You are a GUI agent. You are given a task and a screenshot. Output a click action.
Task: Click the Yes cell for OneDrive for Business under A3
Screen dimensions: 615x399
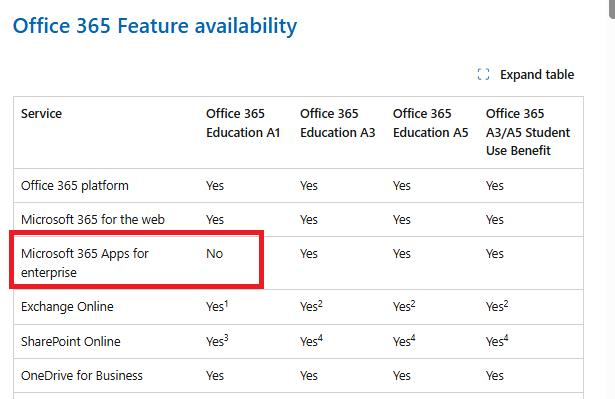(309, 375)
